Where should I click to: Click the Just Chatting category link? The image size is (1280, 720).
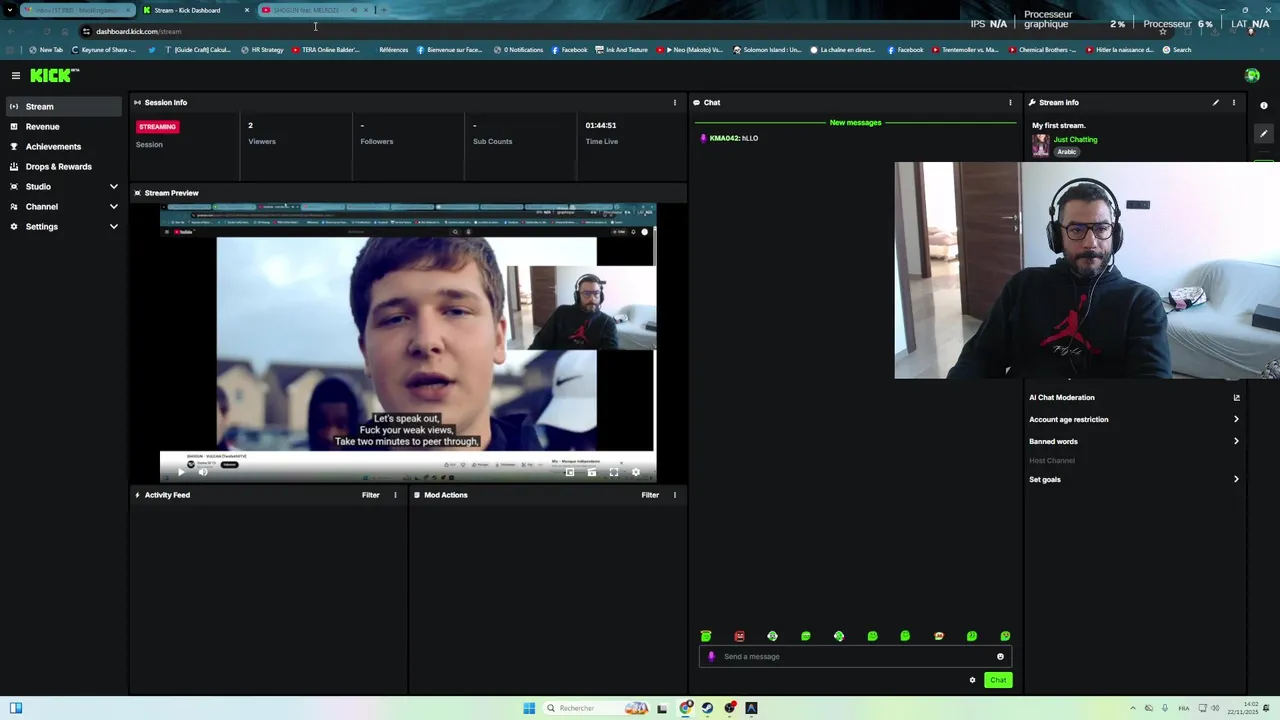tap(1075, 139)
